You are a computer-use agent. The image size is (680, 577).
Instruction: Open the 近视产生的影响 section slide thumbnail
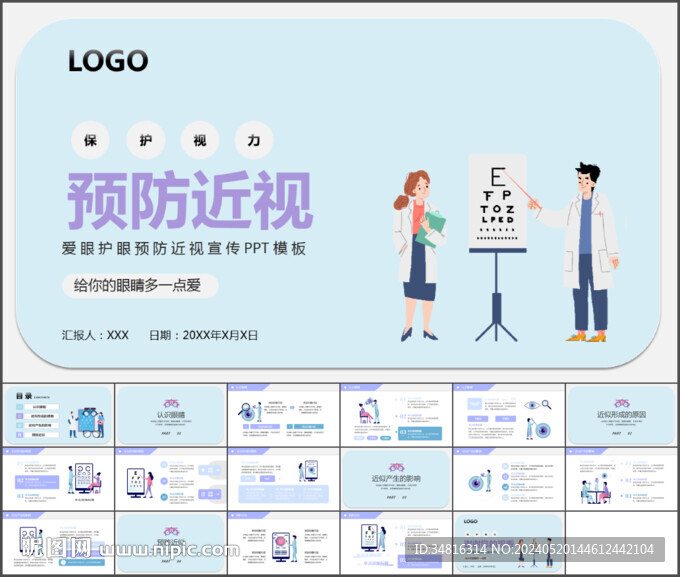coord(396,479)
